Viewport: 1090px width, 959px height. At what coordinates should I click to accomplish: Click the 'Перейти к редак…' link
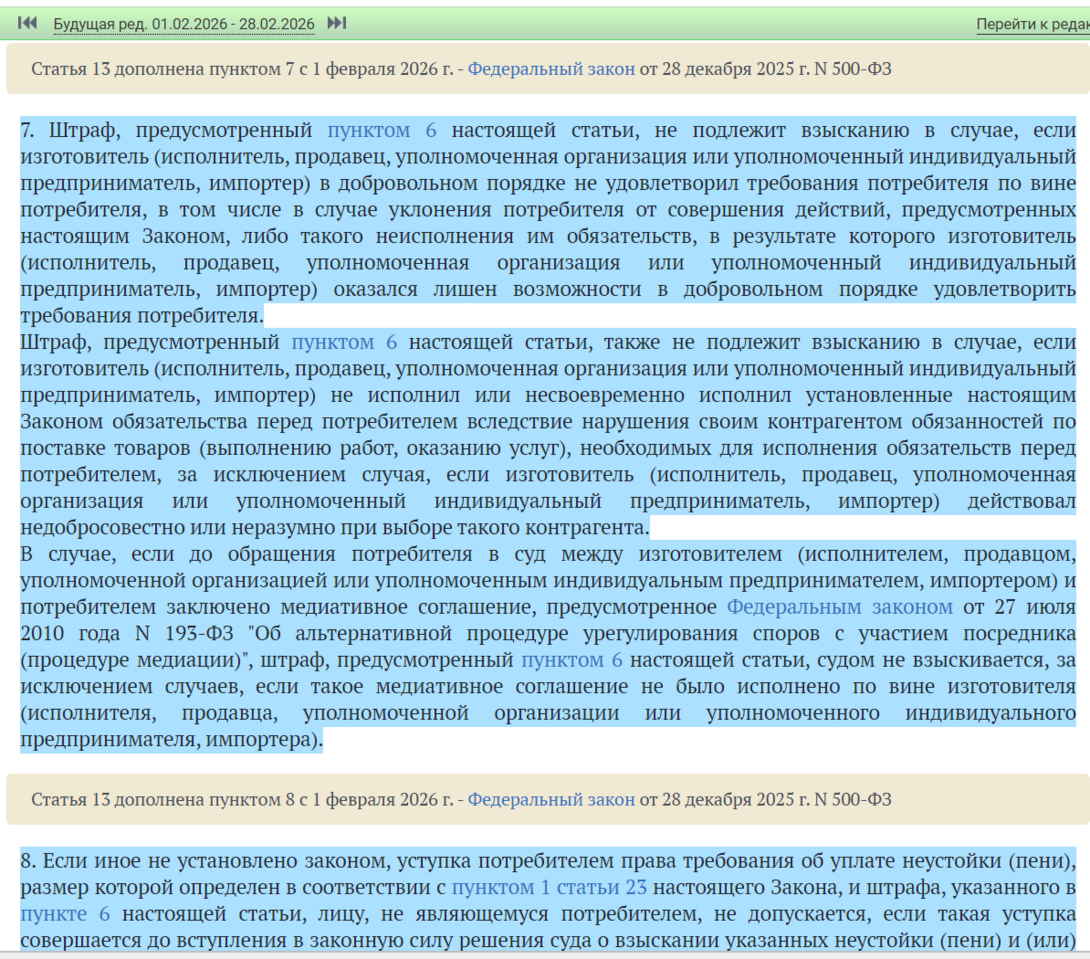pyautogui.click(x=1032, y=25)
